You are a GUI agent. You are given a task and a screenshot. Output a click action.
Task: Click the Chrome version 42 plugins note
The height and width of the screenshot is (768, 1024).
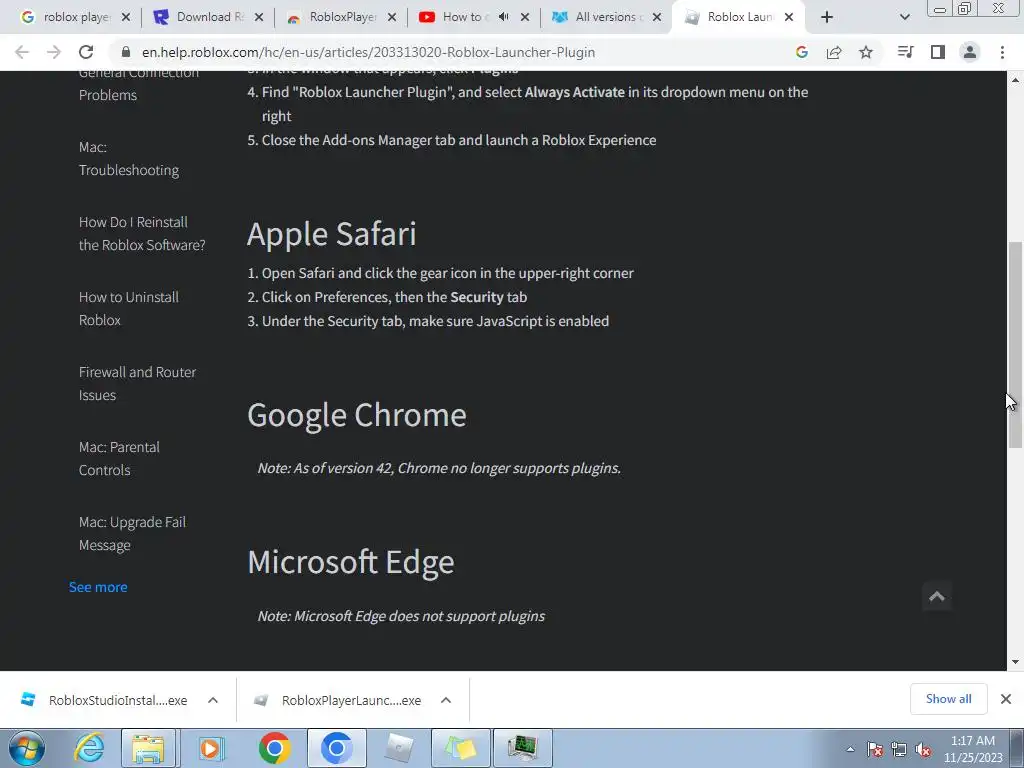(439, 468)
